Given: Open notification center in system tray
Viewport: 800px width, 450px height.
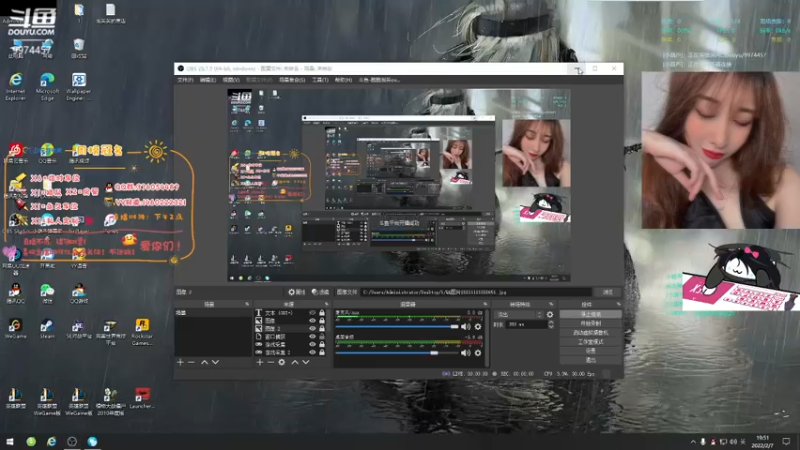Looking at the screenshot, I should point(786,442).
